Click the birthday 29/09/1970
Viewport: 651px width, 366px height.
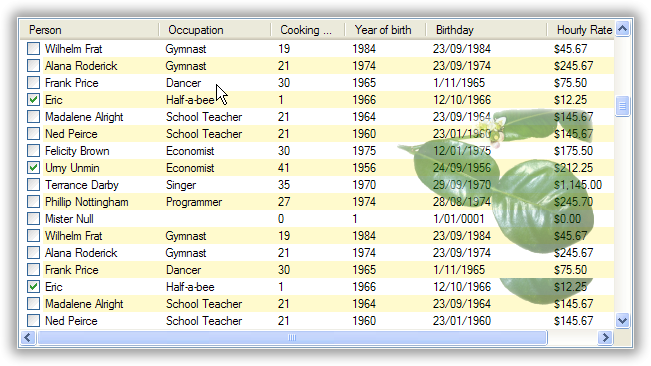point(462,185)
